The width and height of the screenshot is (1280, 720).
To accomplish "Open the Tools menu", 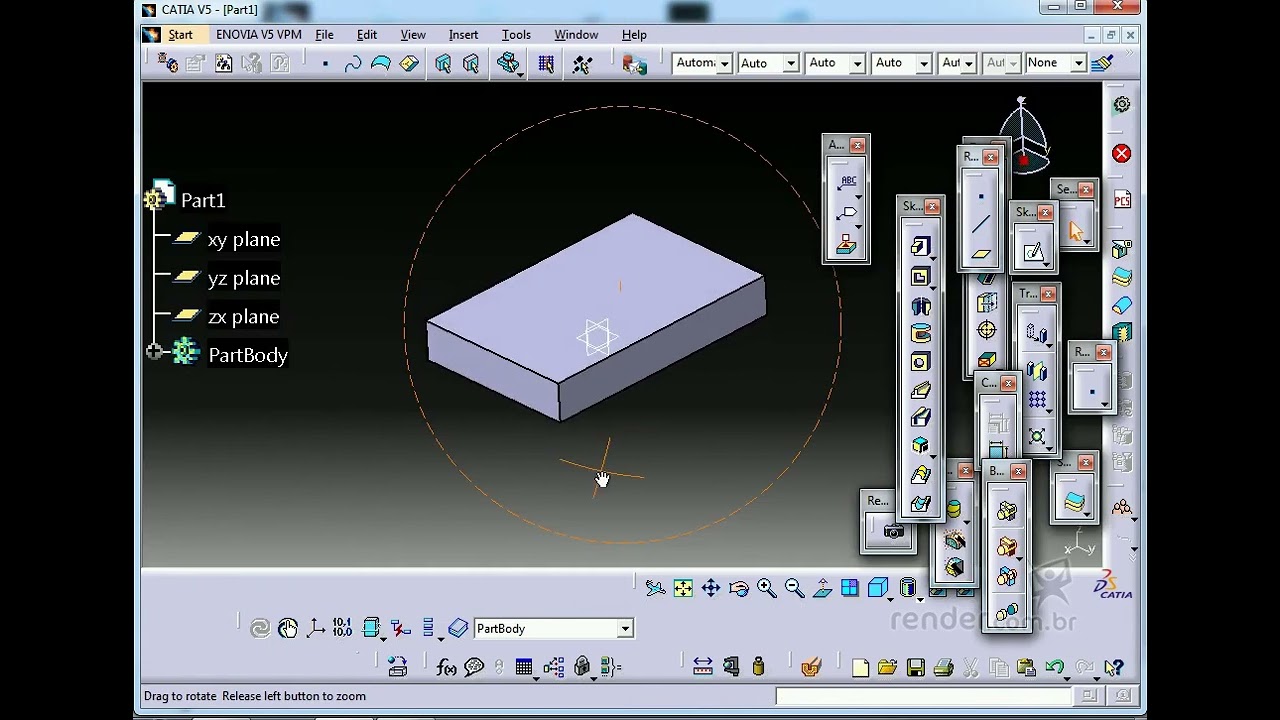I will [516, 35].
